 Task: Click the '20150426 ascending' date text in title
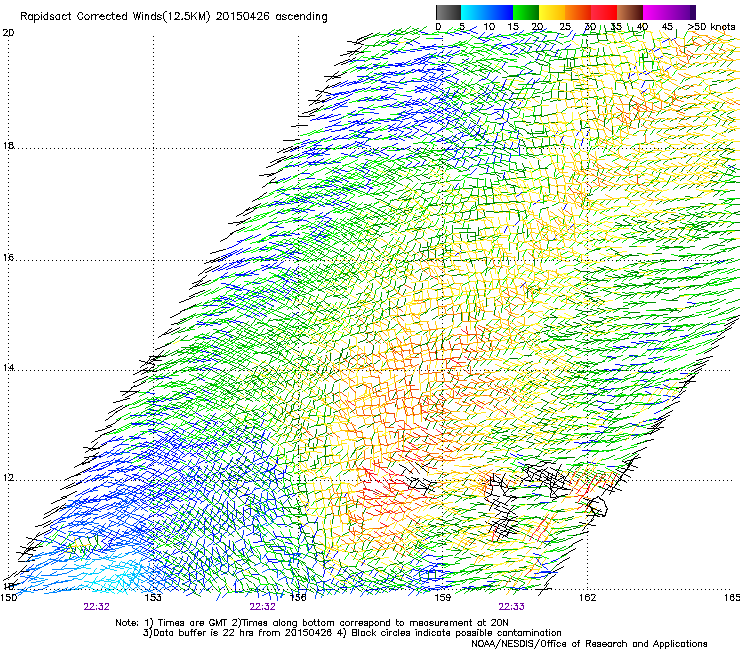click(x=271, y=17)
